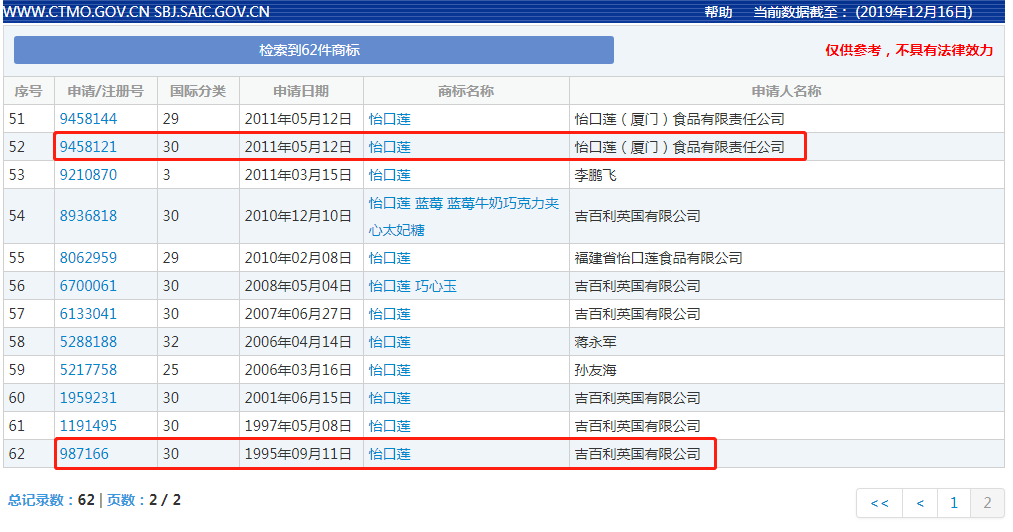Click the 申请/注册号 column header
Screen dimensions: 1013x532
click(x=105, y=91)
